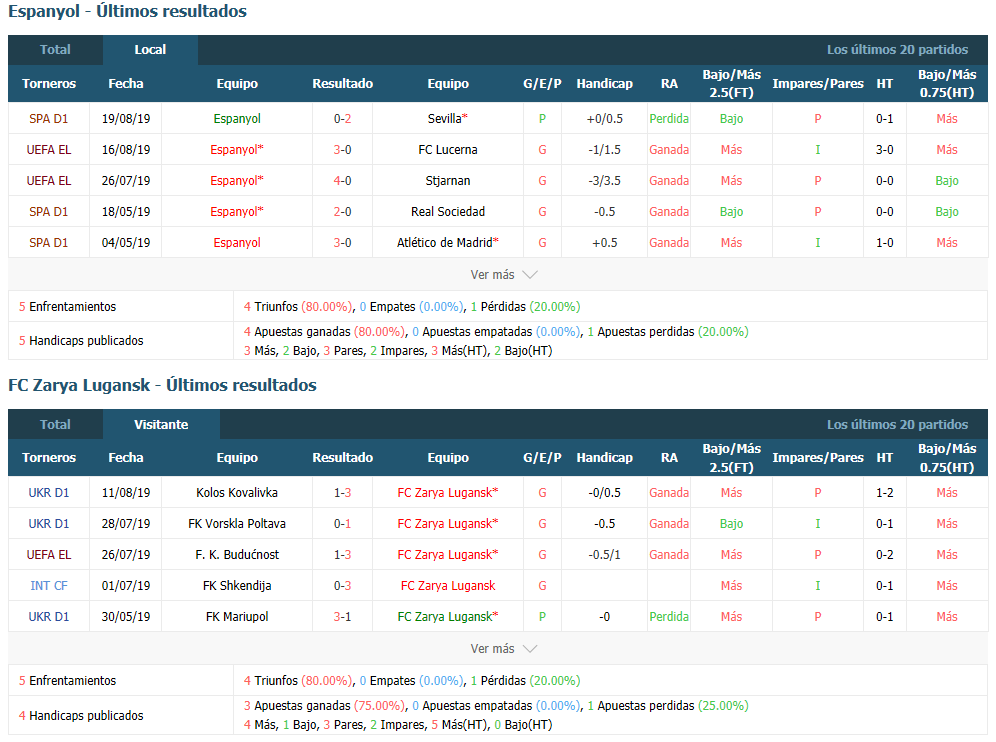
Task: Click FC Zarya Lugansk in the FK Shkendija row
Action: point(448,586)
